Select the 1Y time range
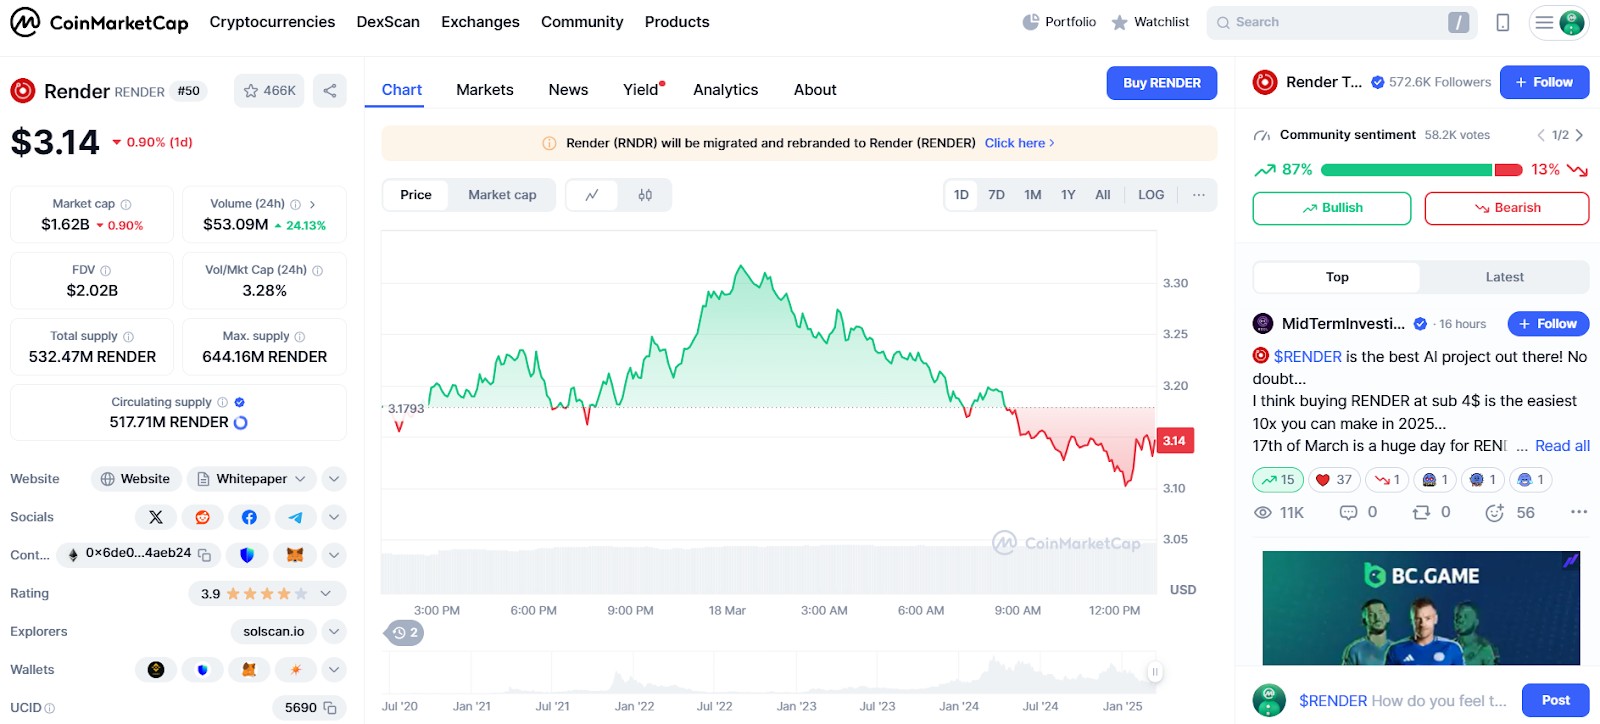This screenshot has width=1600, height=724. pos(1068,195)
